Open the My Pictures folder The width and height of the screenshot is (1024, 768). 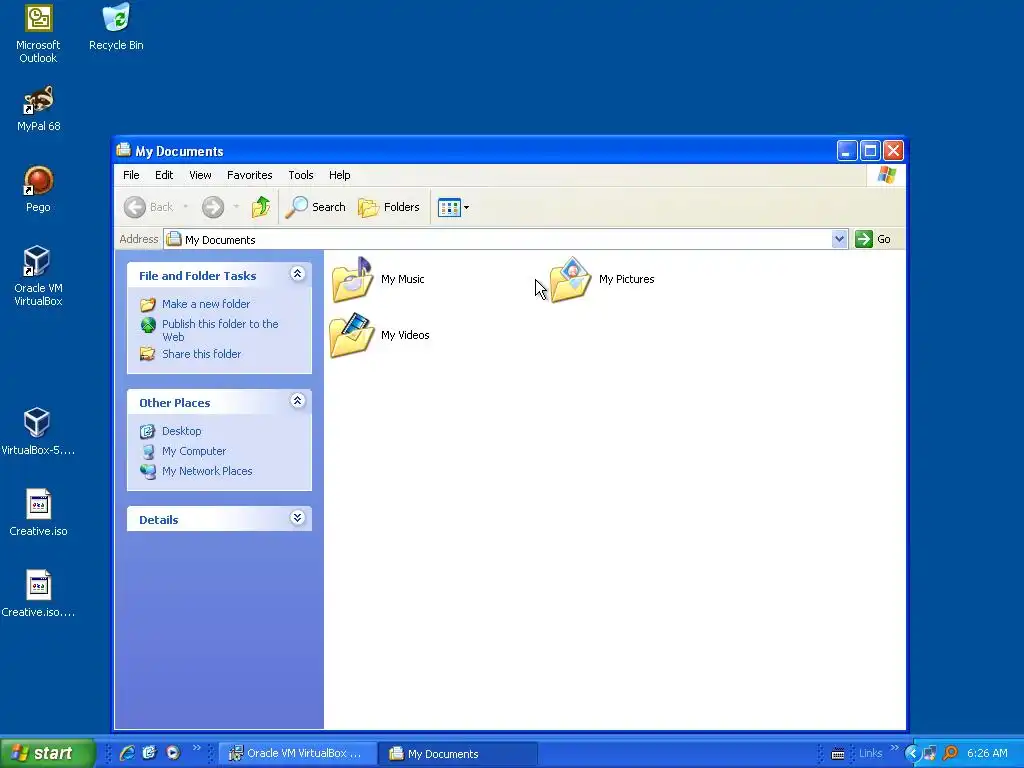[602, 280]
